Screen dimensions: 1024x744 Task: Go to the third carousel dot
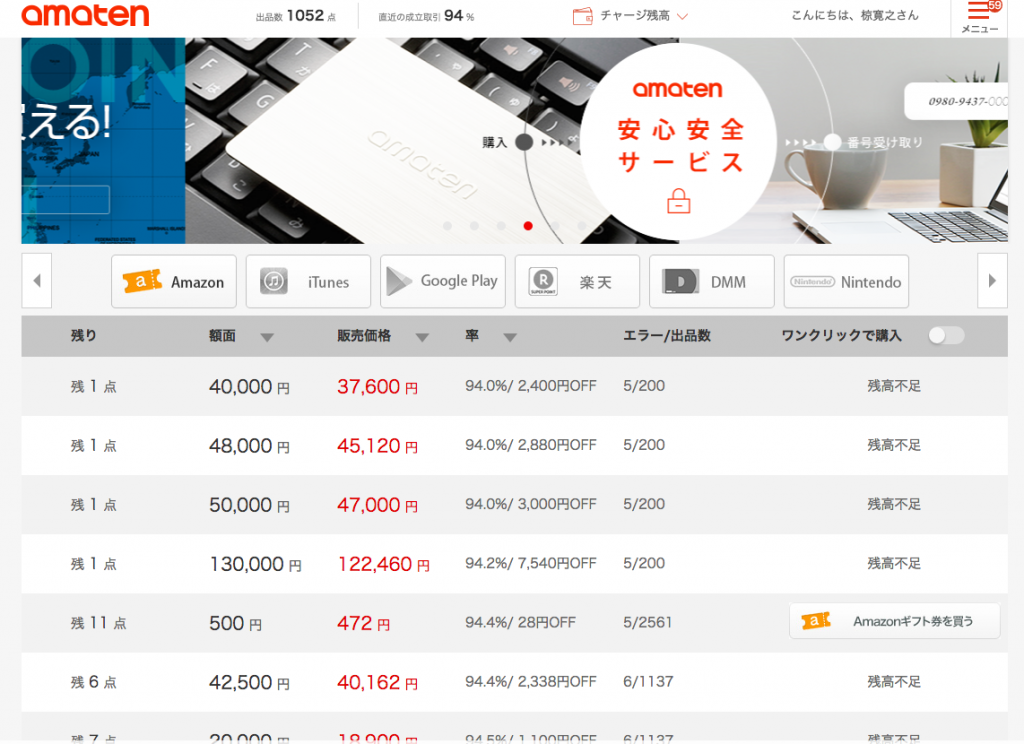[x=501, y=226]
